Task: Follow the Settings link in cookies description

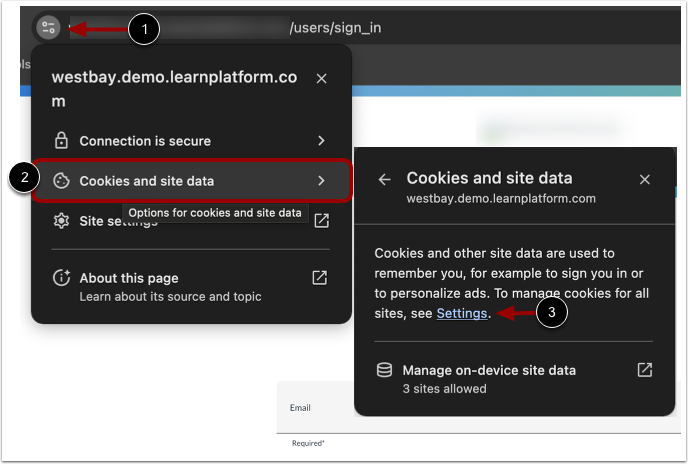Action: tap(462, 313)
